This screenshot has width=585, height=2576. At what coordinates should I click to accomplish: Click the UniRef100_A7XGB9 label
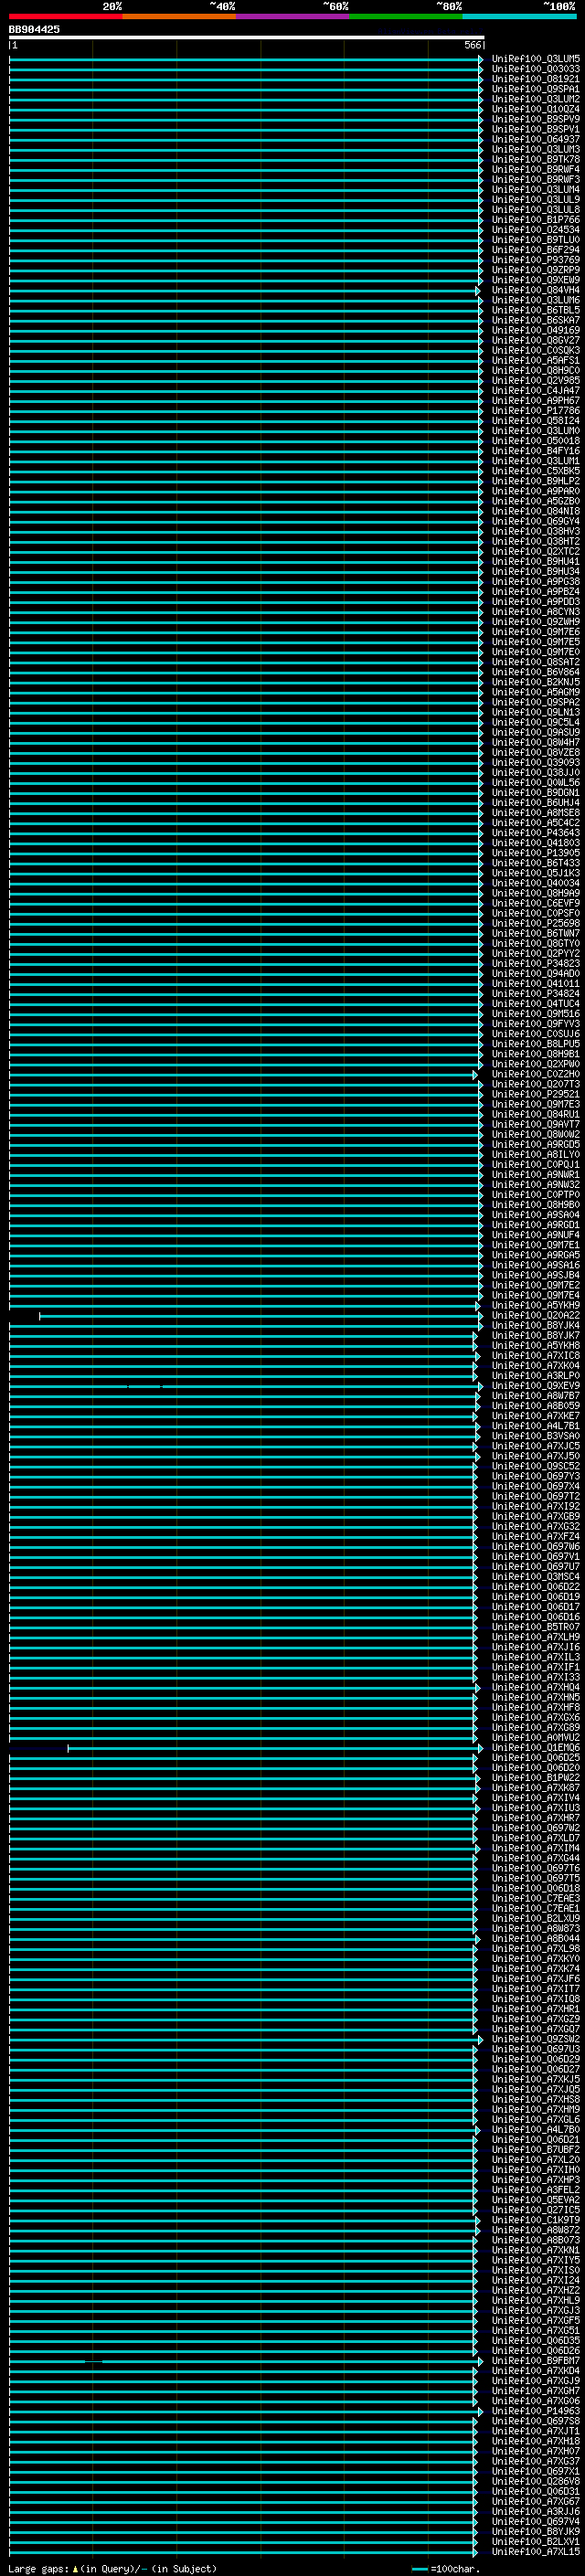(x=535, y=1516)
